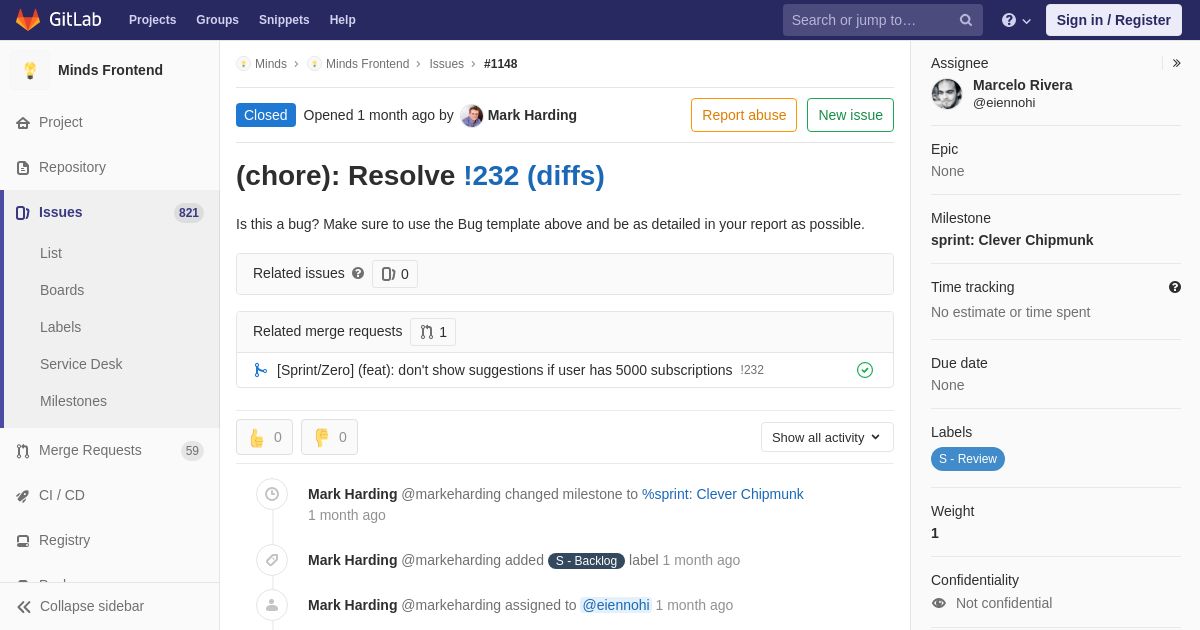The width and height of the screenshot is (1200, 630).
Task: Click the Issues breadcrumb link
Action: pos(446,64)
